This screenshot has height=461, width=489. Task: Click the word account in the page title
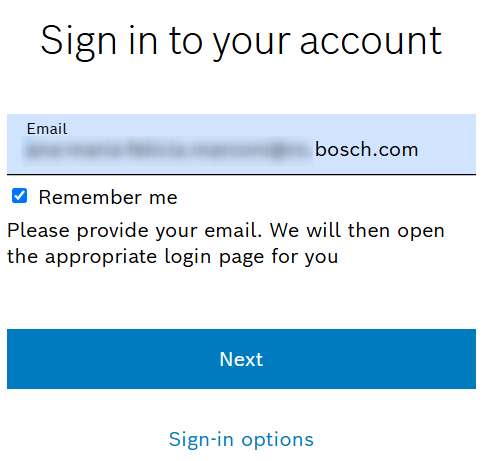pos(371,42)
